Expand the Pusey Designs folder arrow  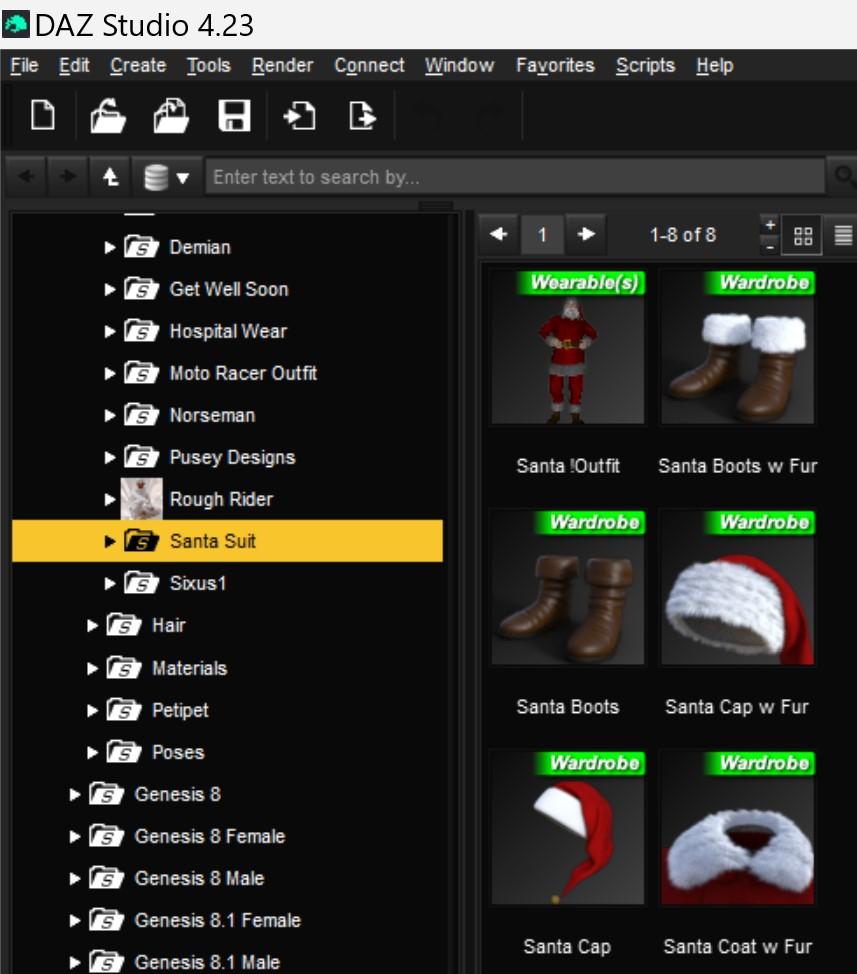pos(110,457)
